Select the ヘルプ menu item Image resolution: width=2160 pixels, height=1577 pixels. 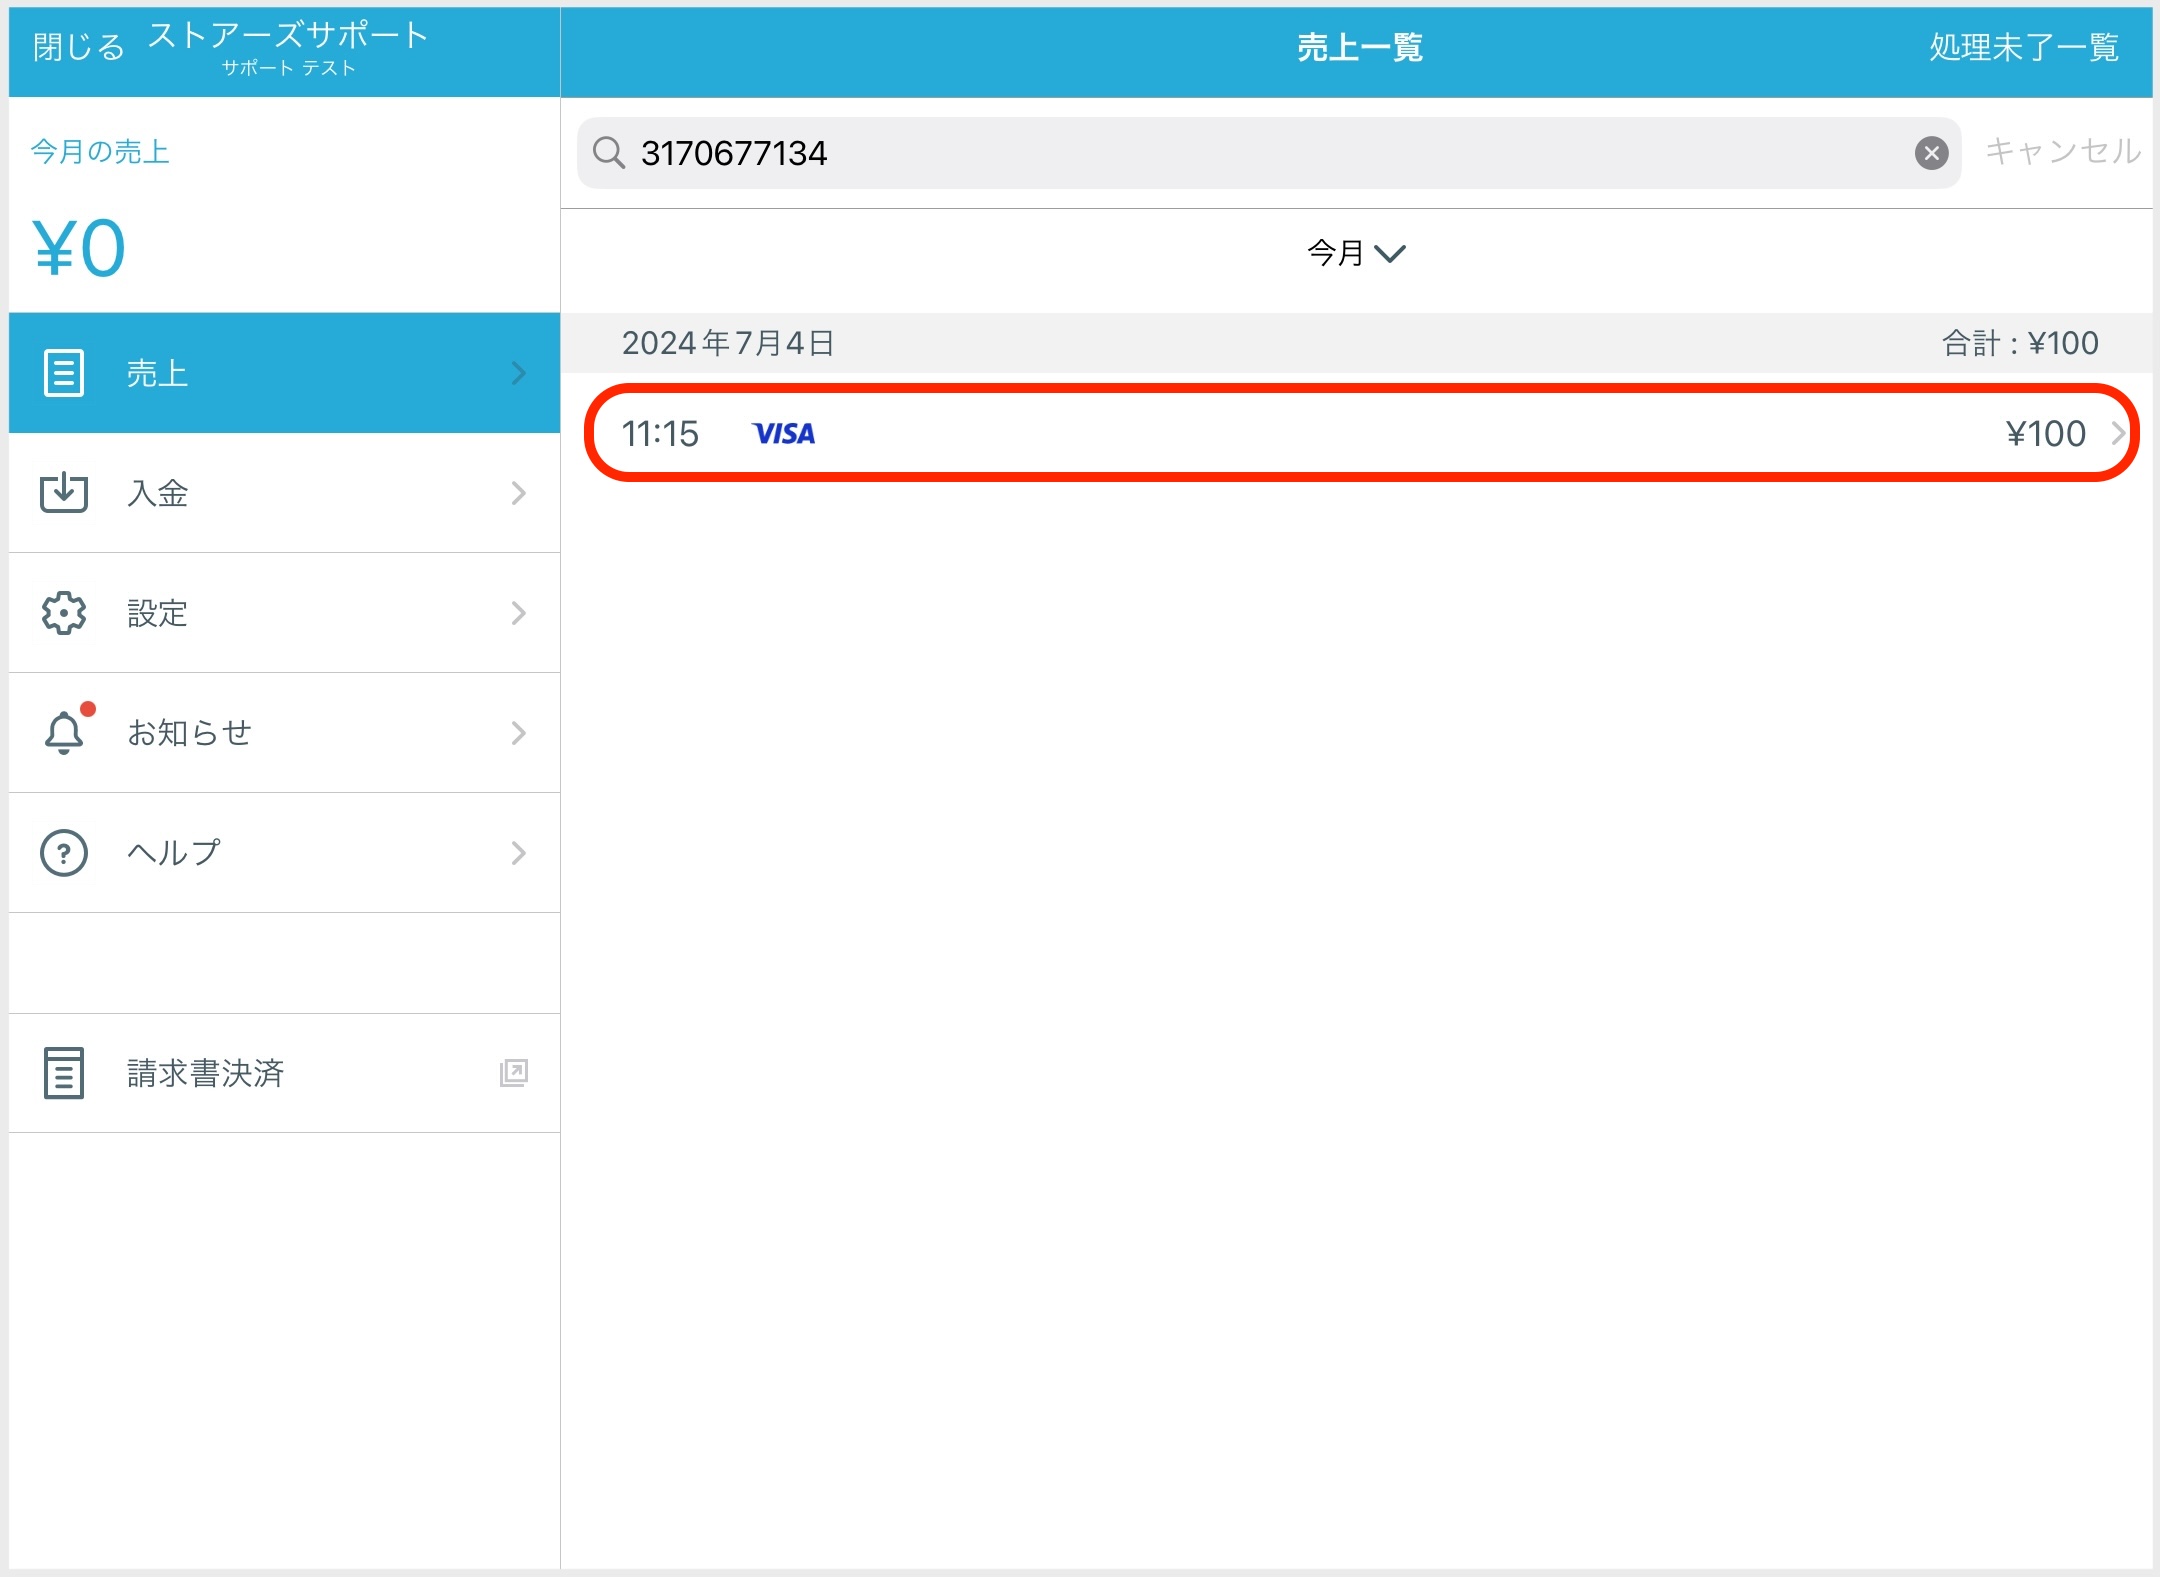click(284, 853)
